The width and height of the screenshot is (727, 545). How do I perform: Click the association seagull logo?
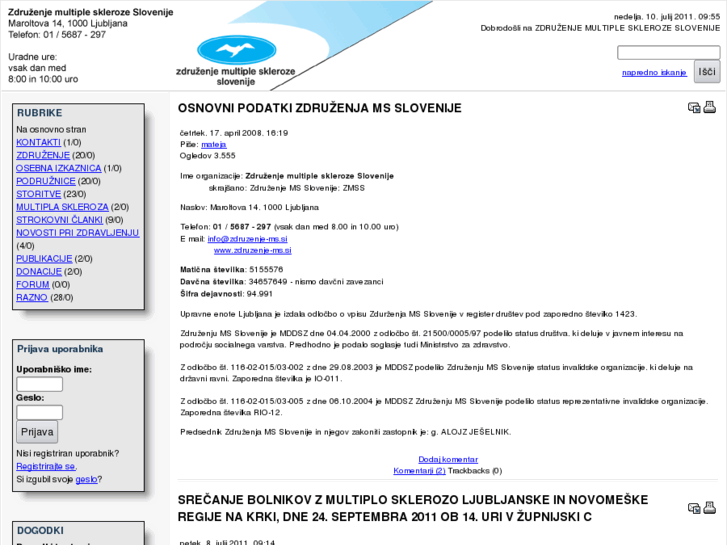[236, 50]
